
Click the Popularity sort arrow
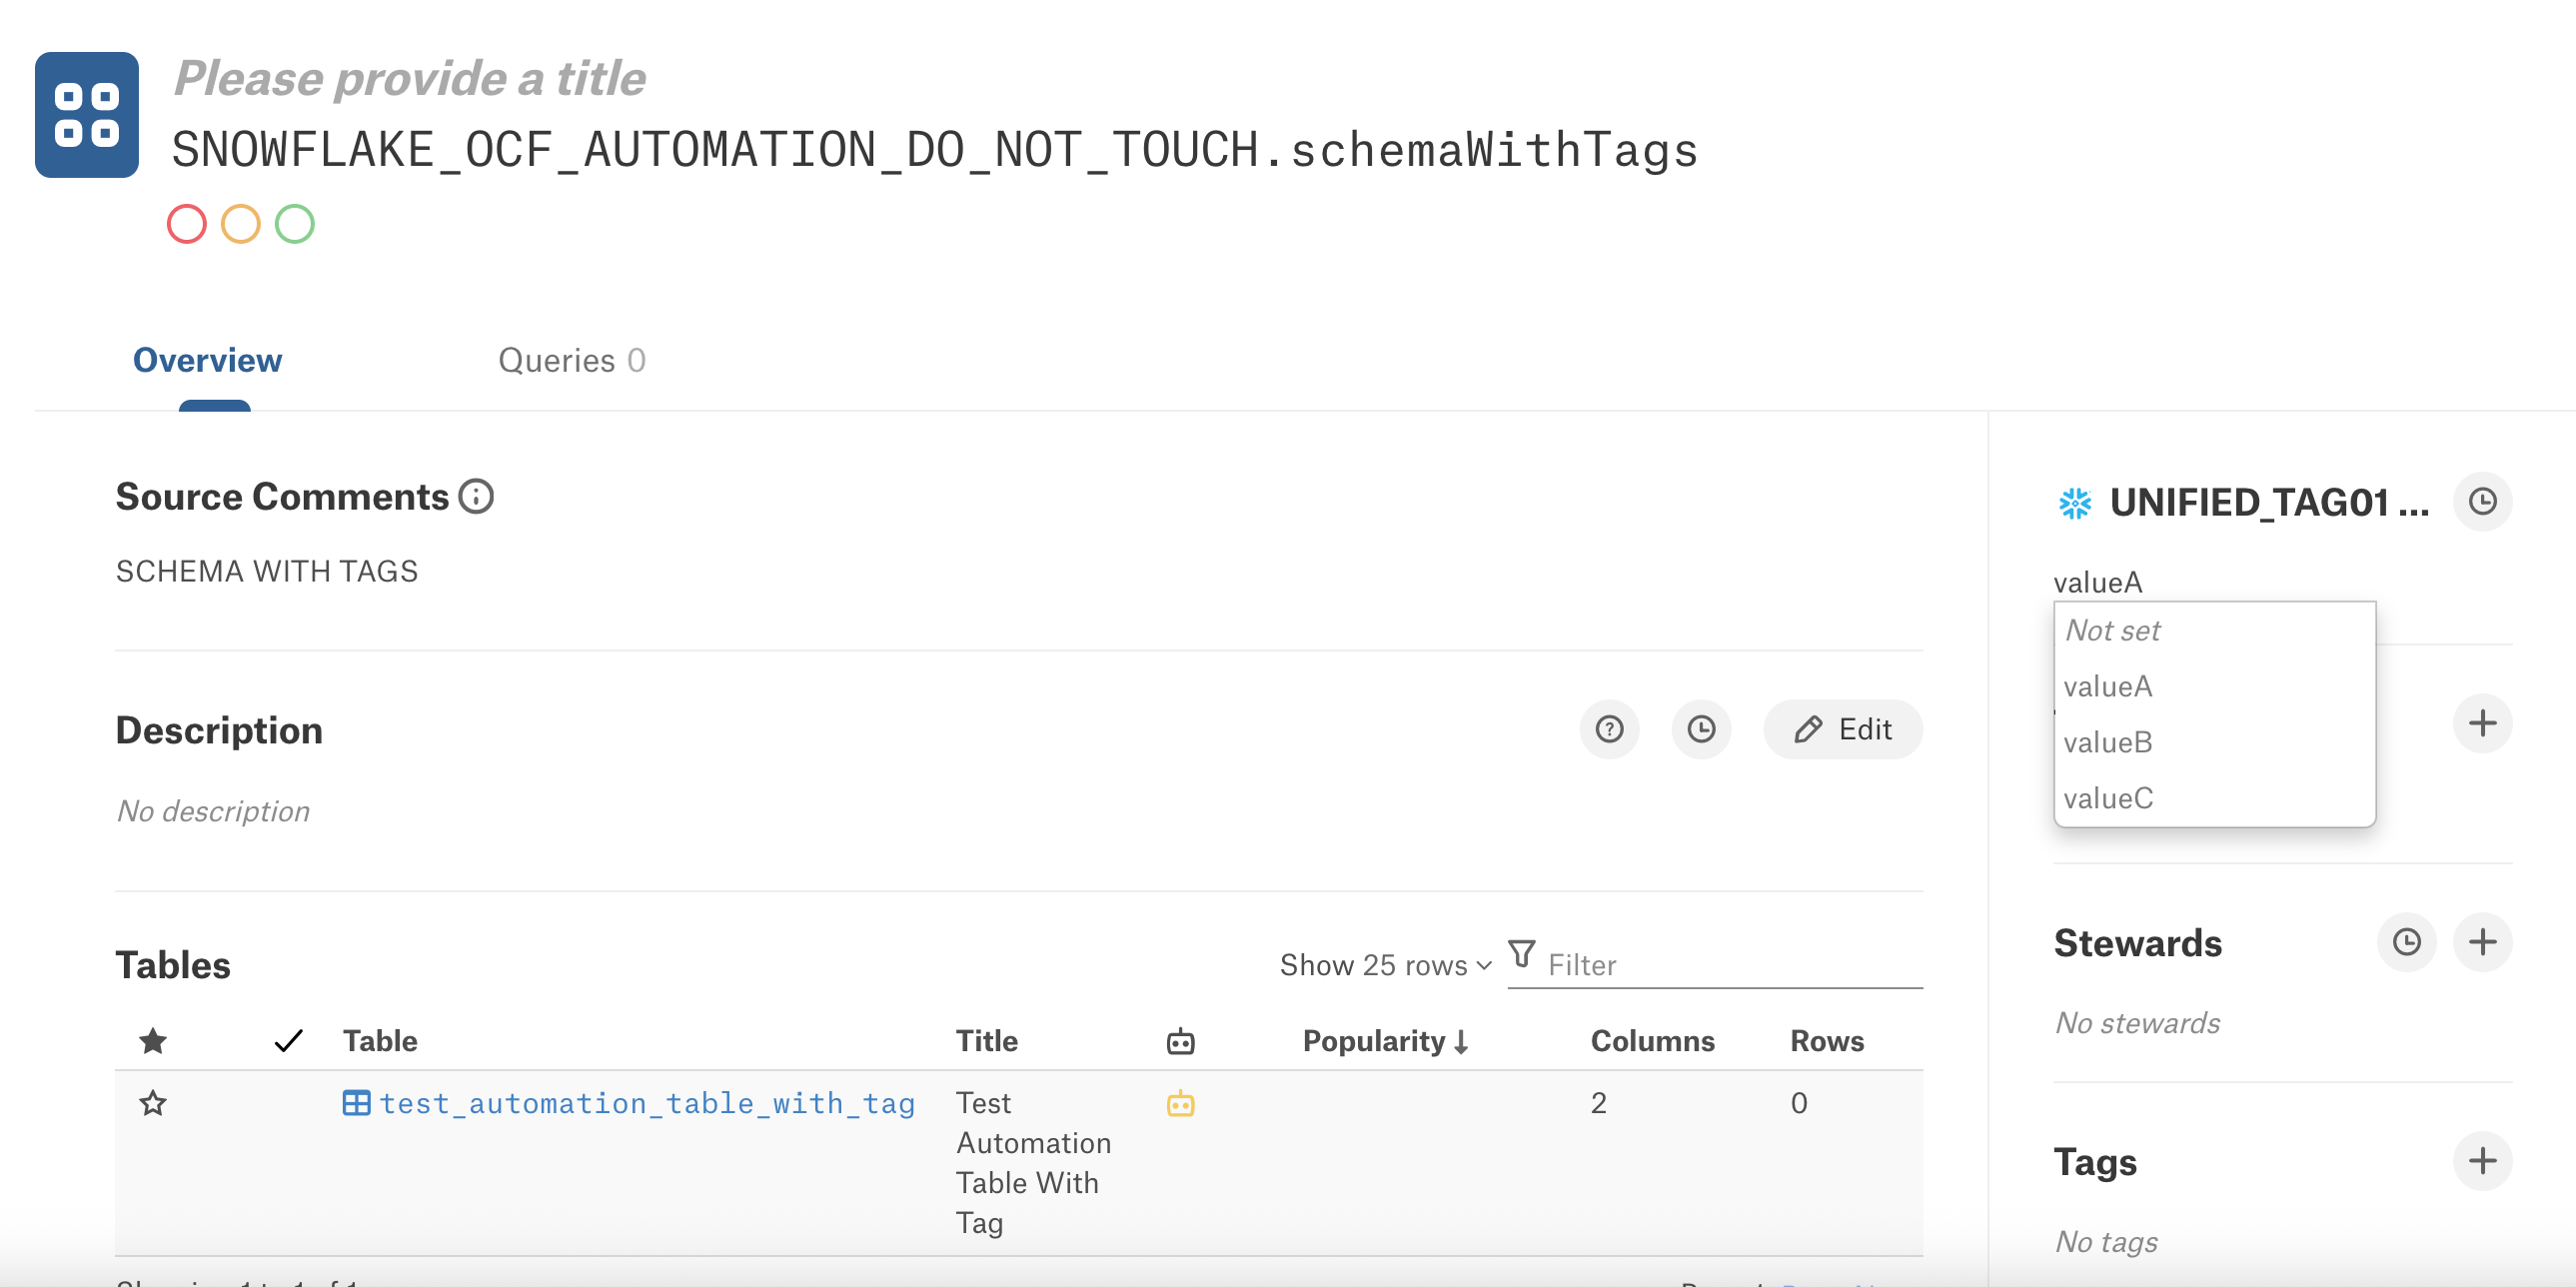[x=1461, y=1042]
